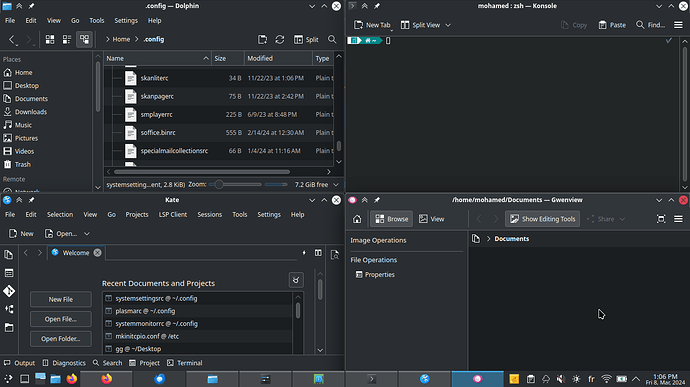Image resolution: width=690 pixels, height=387 pixels.
Task: Sort Dolphin files by Modified column
Action: pyautogui.click(x=278, y=58)
